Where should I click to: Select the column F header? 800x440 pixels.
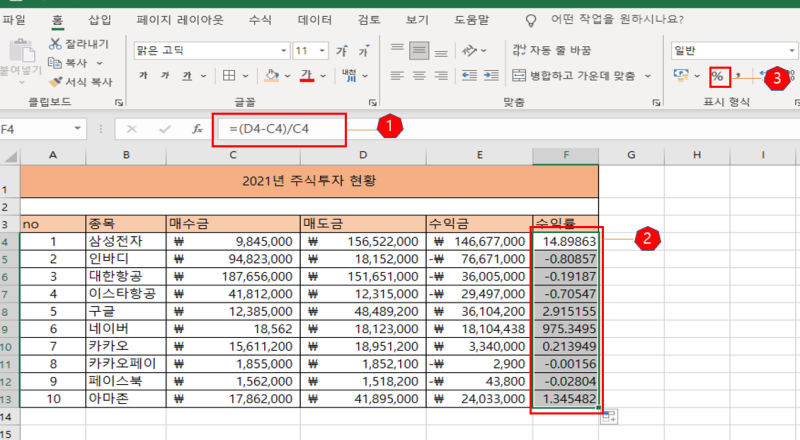pyautogui.click(x=566, y=155)
